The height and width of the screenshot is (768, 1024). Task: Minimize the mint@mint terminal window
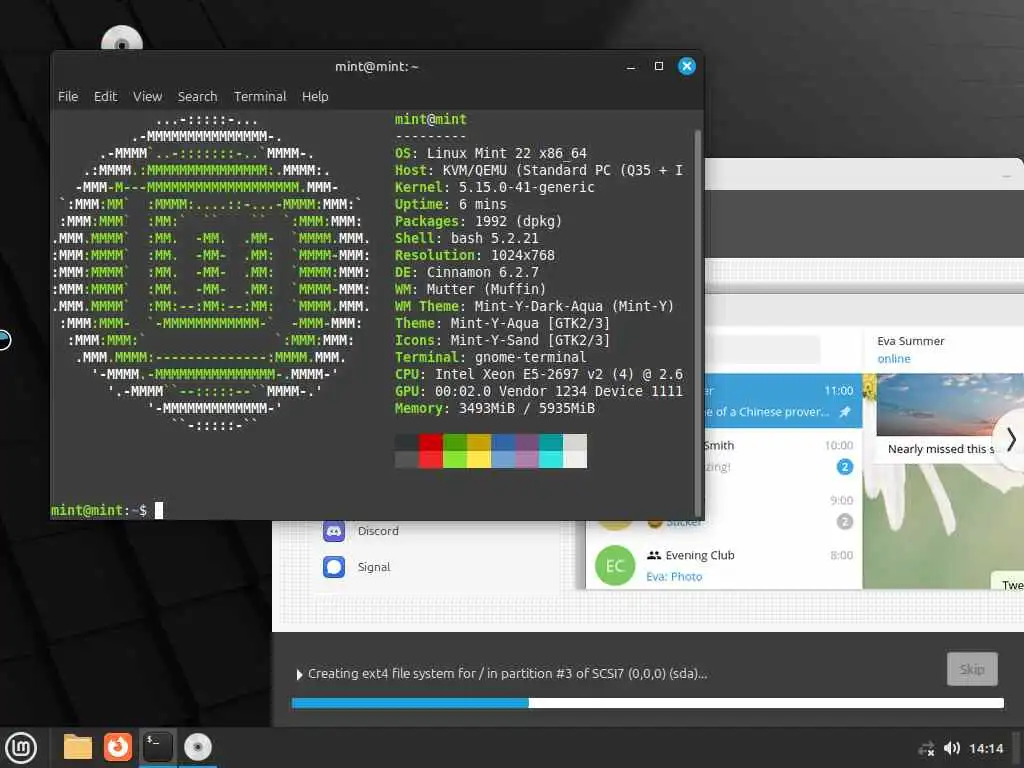[x=631, y=67]
